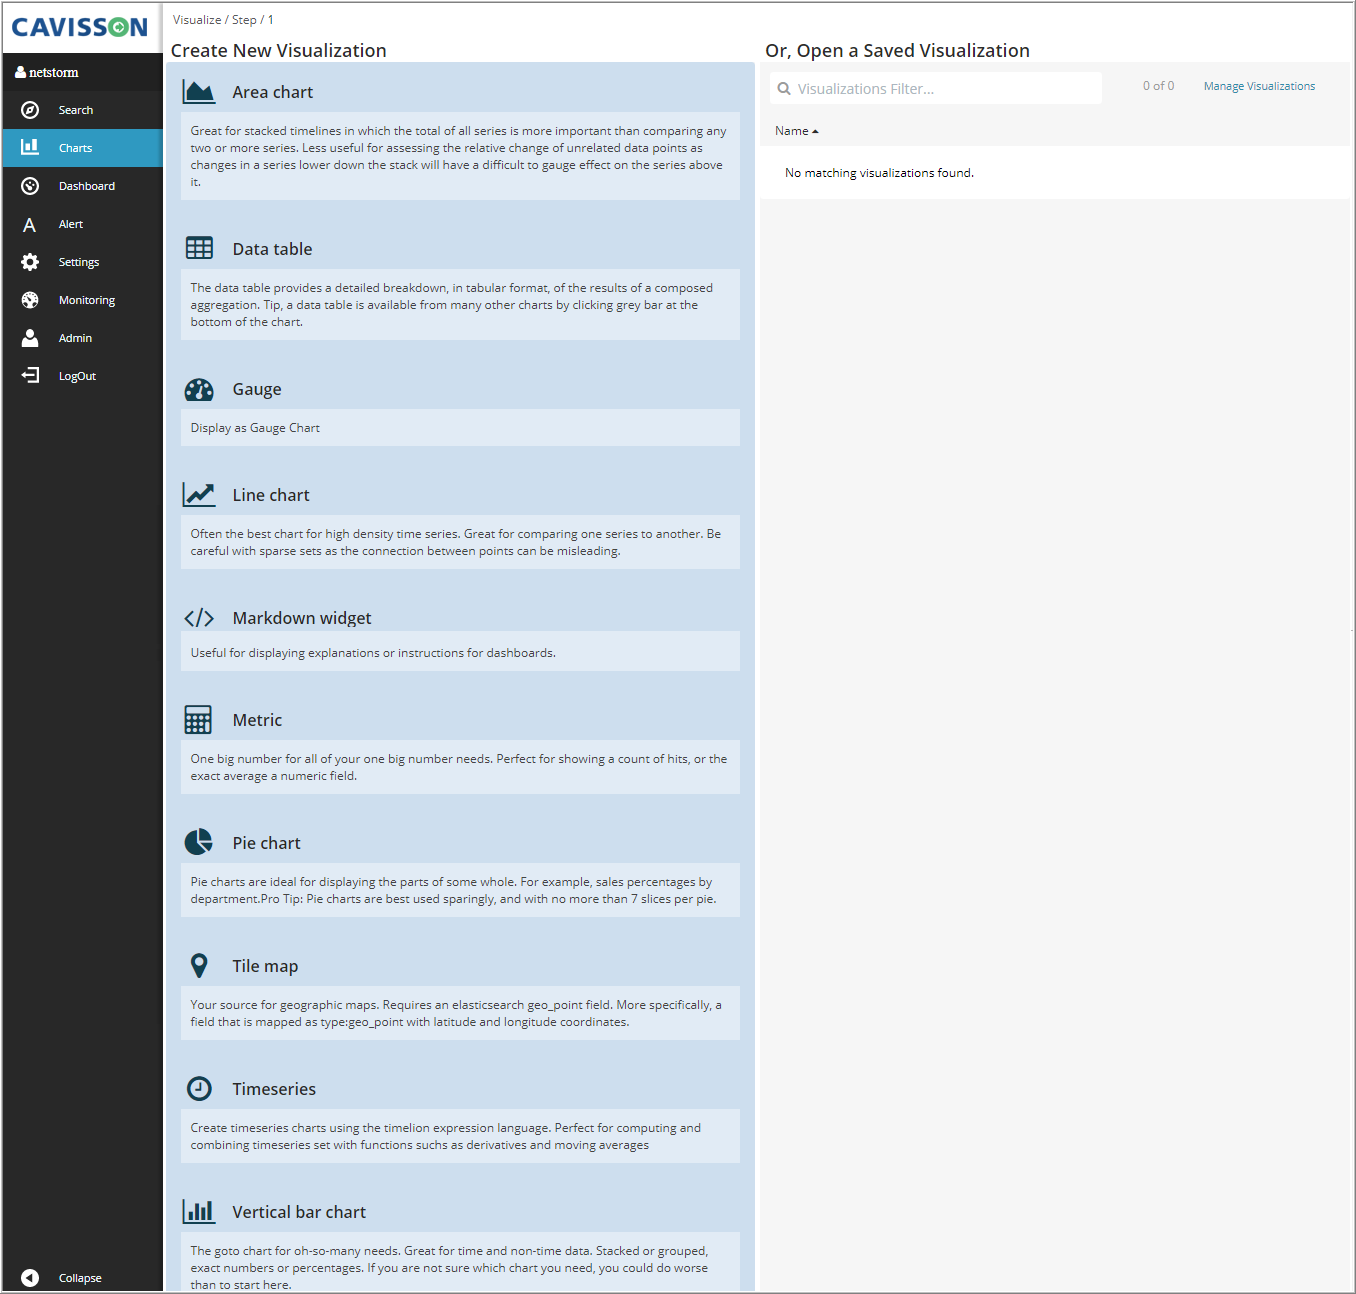This screenshot has width=1356, height=1294.
Task: Click the LogOut arrow icon in sidebar
Action: pos(30,375)
